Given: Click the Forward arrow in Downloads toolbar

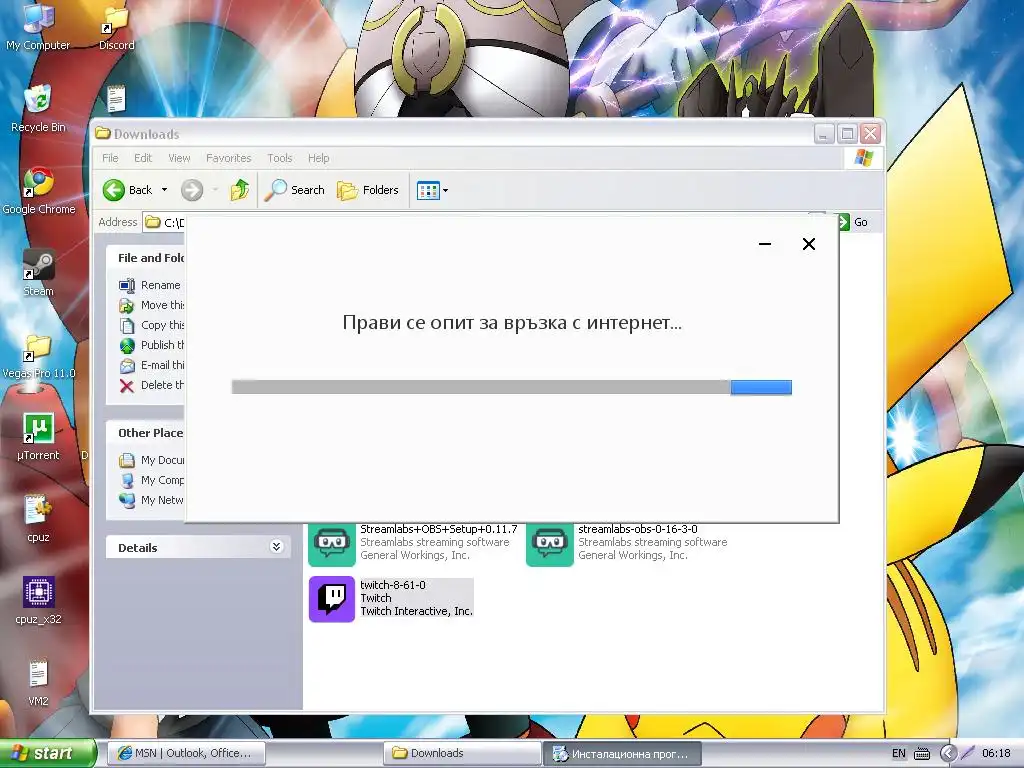Looking at the screenshot, I should point(192,190).
